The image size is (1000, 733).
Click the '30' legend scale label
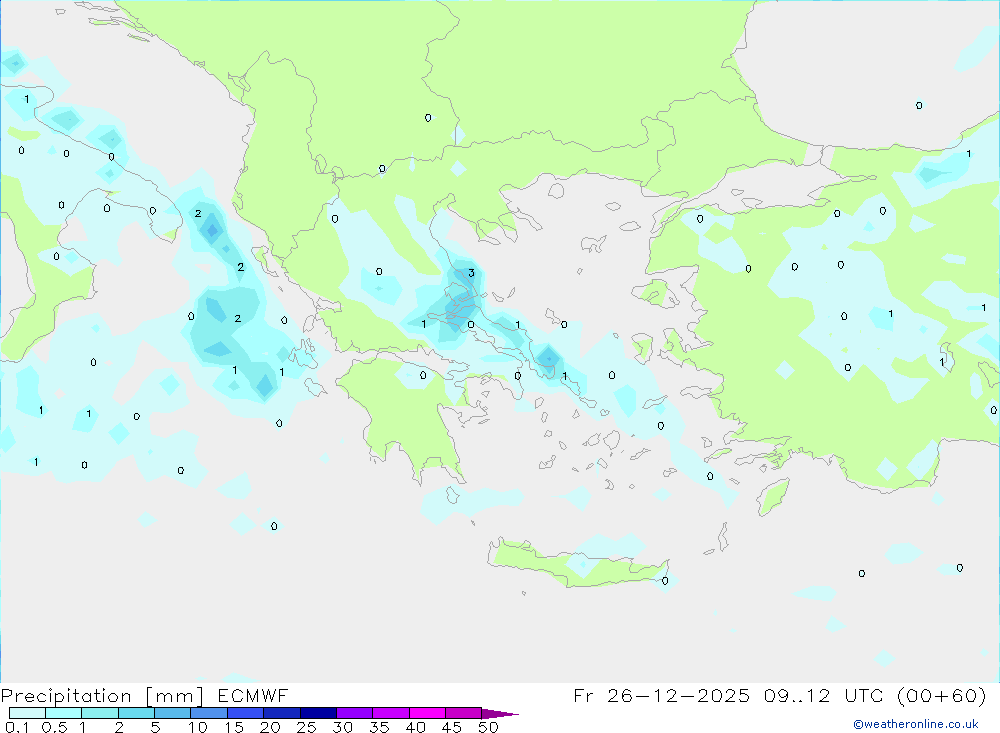click(343, 727)
